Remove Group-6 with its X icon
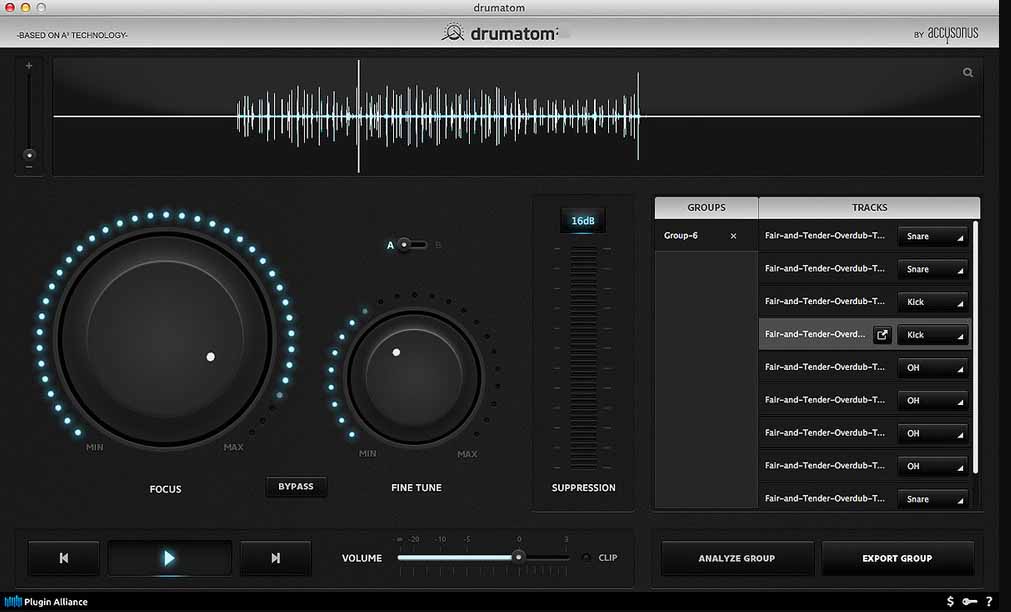Viewport: 1011px width, 612px height. coord(733,236)
